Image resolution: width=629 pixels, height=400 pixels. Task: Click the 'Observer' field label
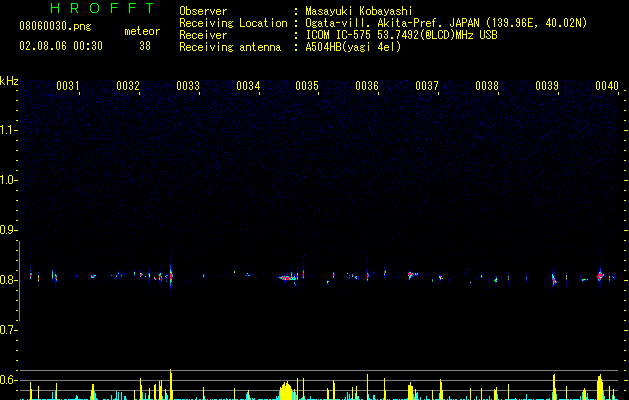coord(203,11)
